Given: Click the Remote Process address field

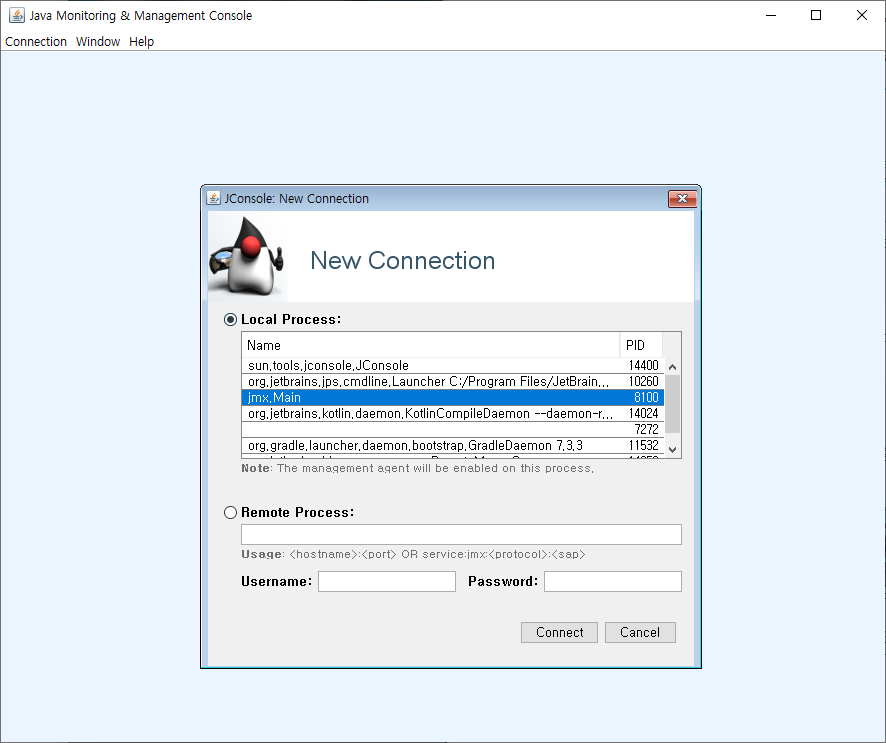Looking at the screenshot, I should (461, 534).
